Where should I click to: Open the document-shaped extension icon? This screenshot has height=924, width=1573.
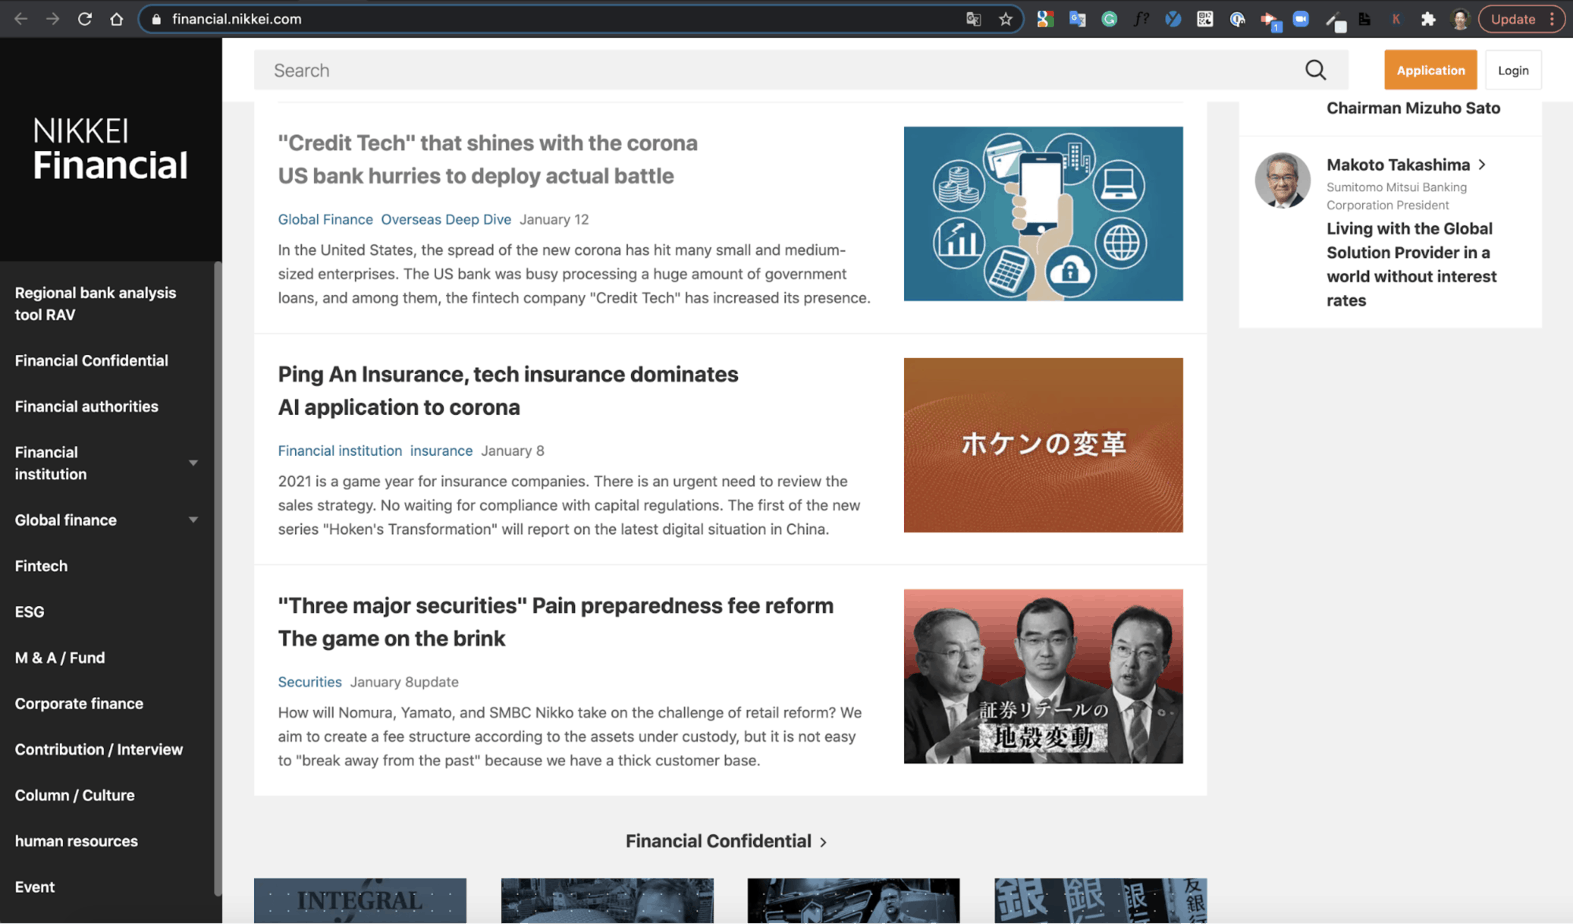tap(1364, 19)
